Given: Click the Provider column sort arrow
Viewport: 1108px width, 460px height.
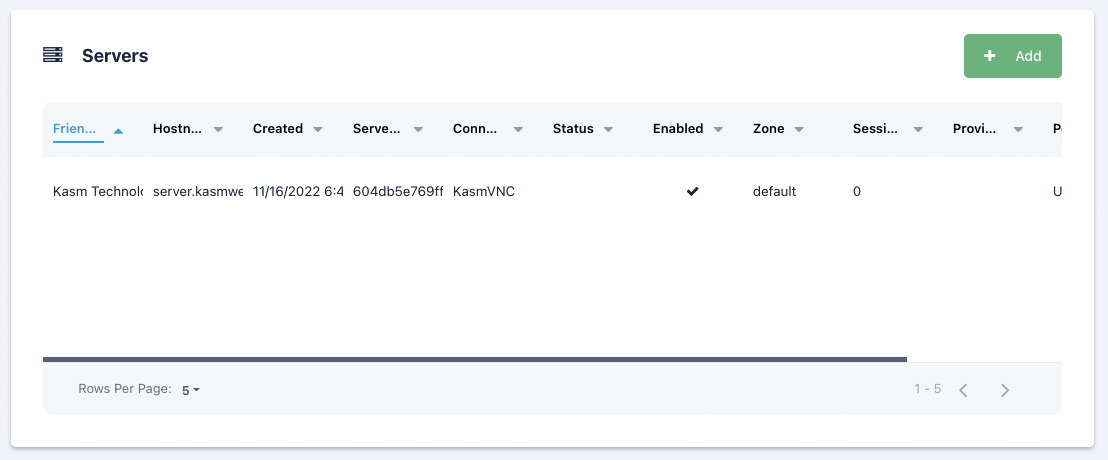Looking at the screenshot, I should coord(1018,130).
